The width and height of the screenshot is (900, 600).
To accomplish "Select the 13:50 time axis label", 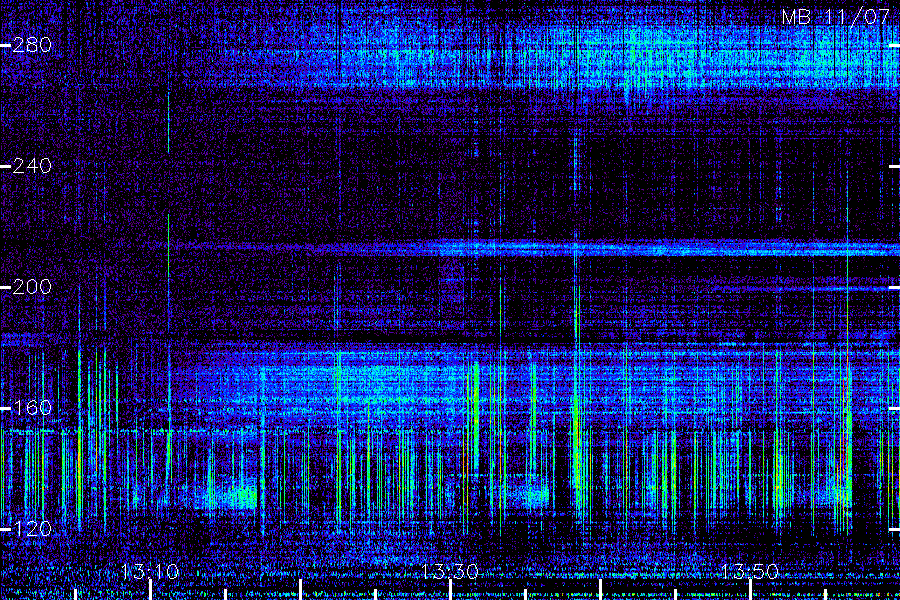I will pos(750,572).
